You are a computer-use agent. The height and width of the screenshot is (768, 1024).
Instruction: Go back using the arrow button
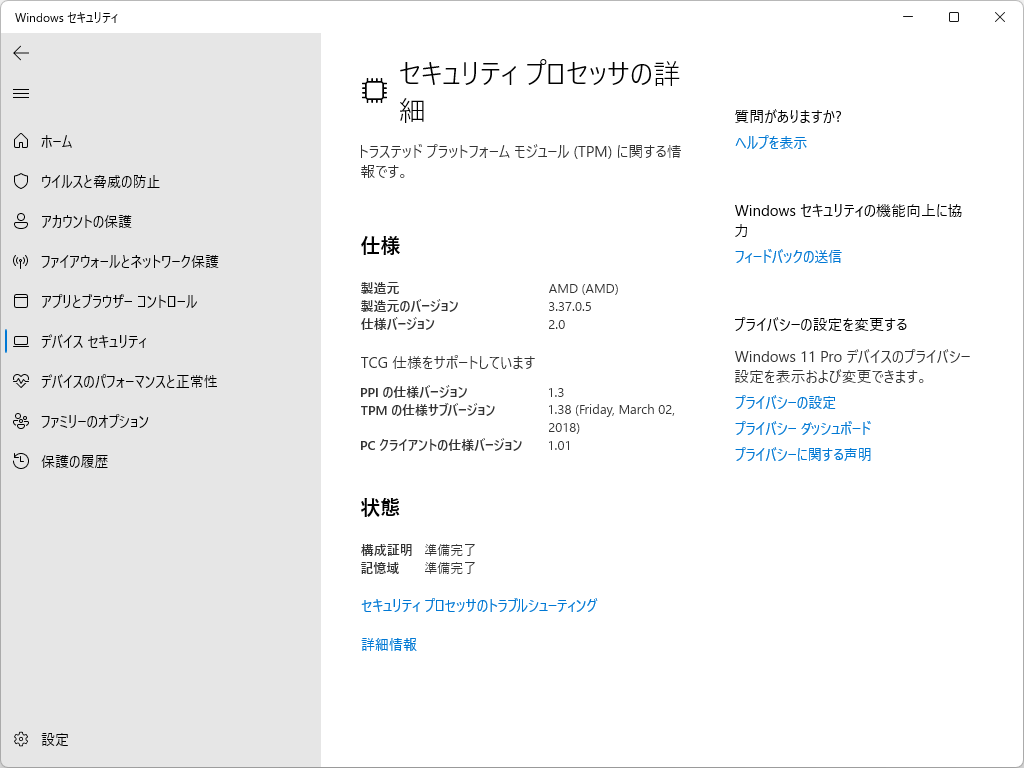[x=20, y=53]
